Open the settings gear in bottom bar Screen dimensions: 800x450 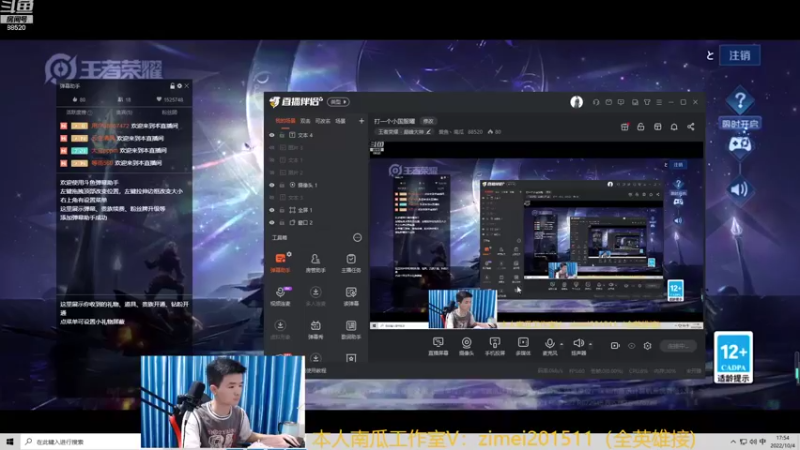pos(647,345)
